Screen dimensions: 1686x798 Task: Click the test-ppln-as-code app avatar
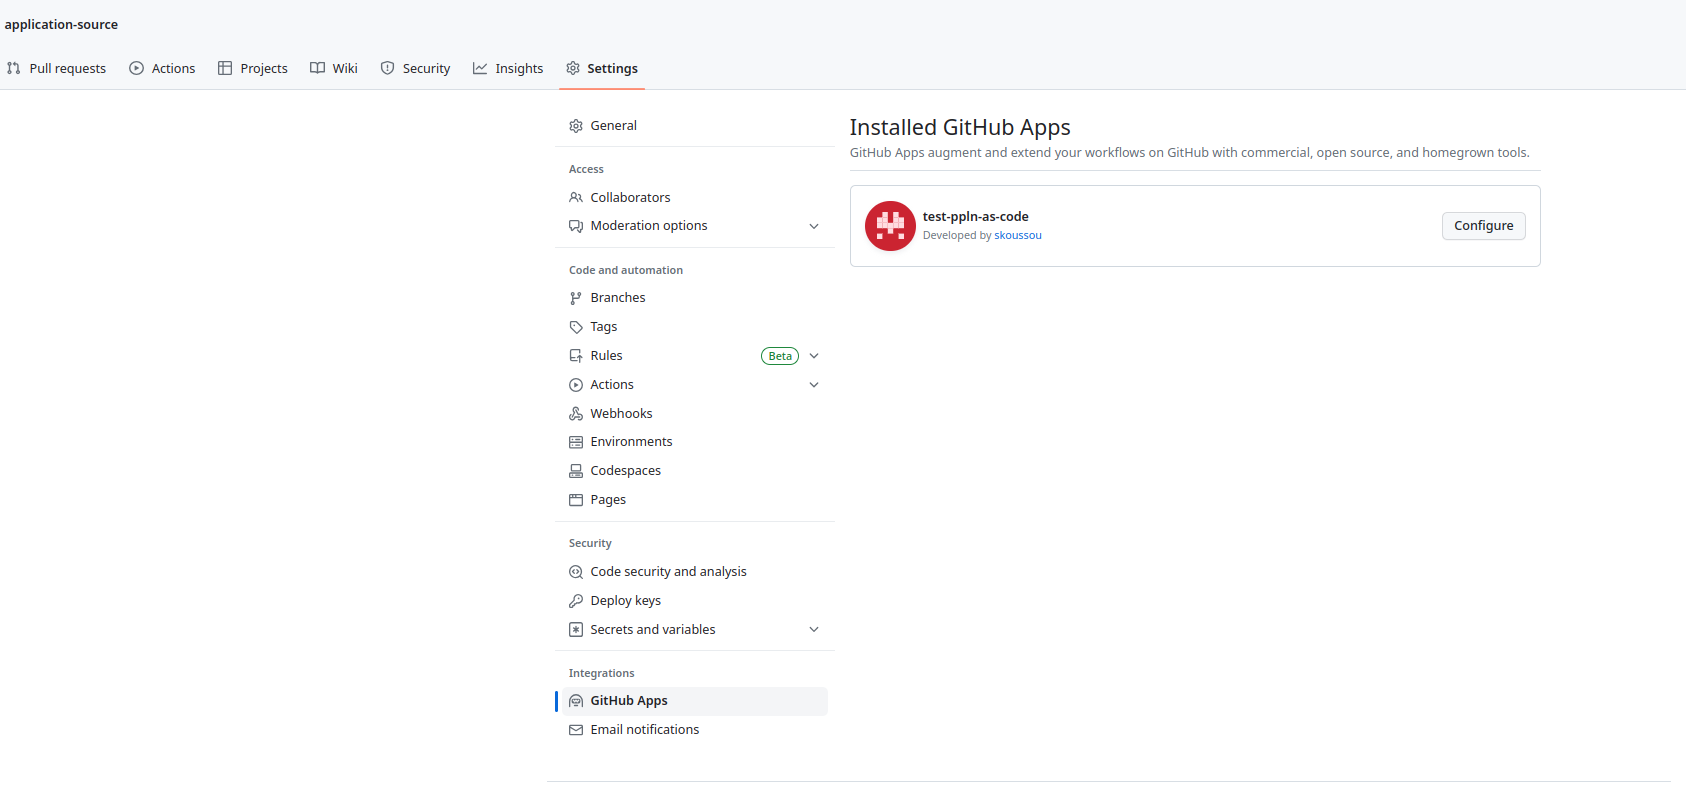click(x=890, y=226)
